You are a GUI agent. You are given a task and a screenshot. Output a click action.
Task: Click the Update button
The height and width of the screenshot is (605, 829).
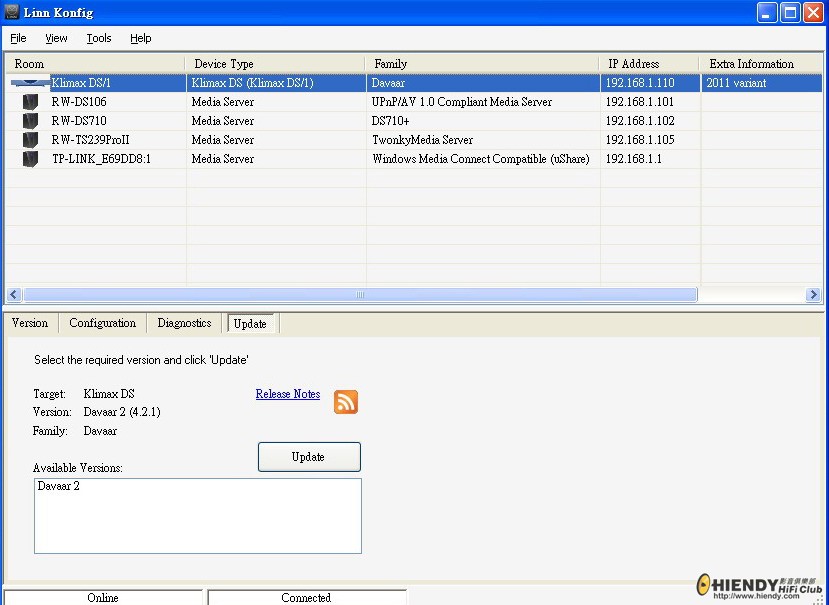309,457
